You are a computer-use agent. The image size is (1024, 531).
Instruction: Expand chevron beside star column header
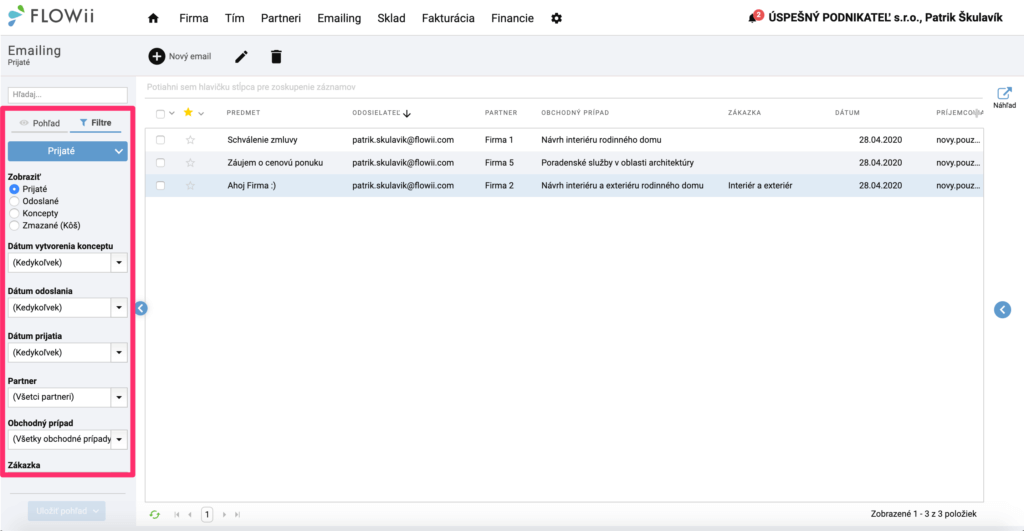[x=201, y=114]
